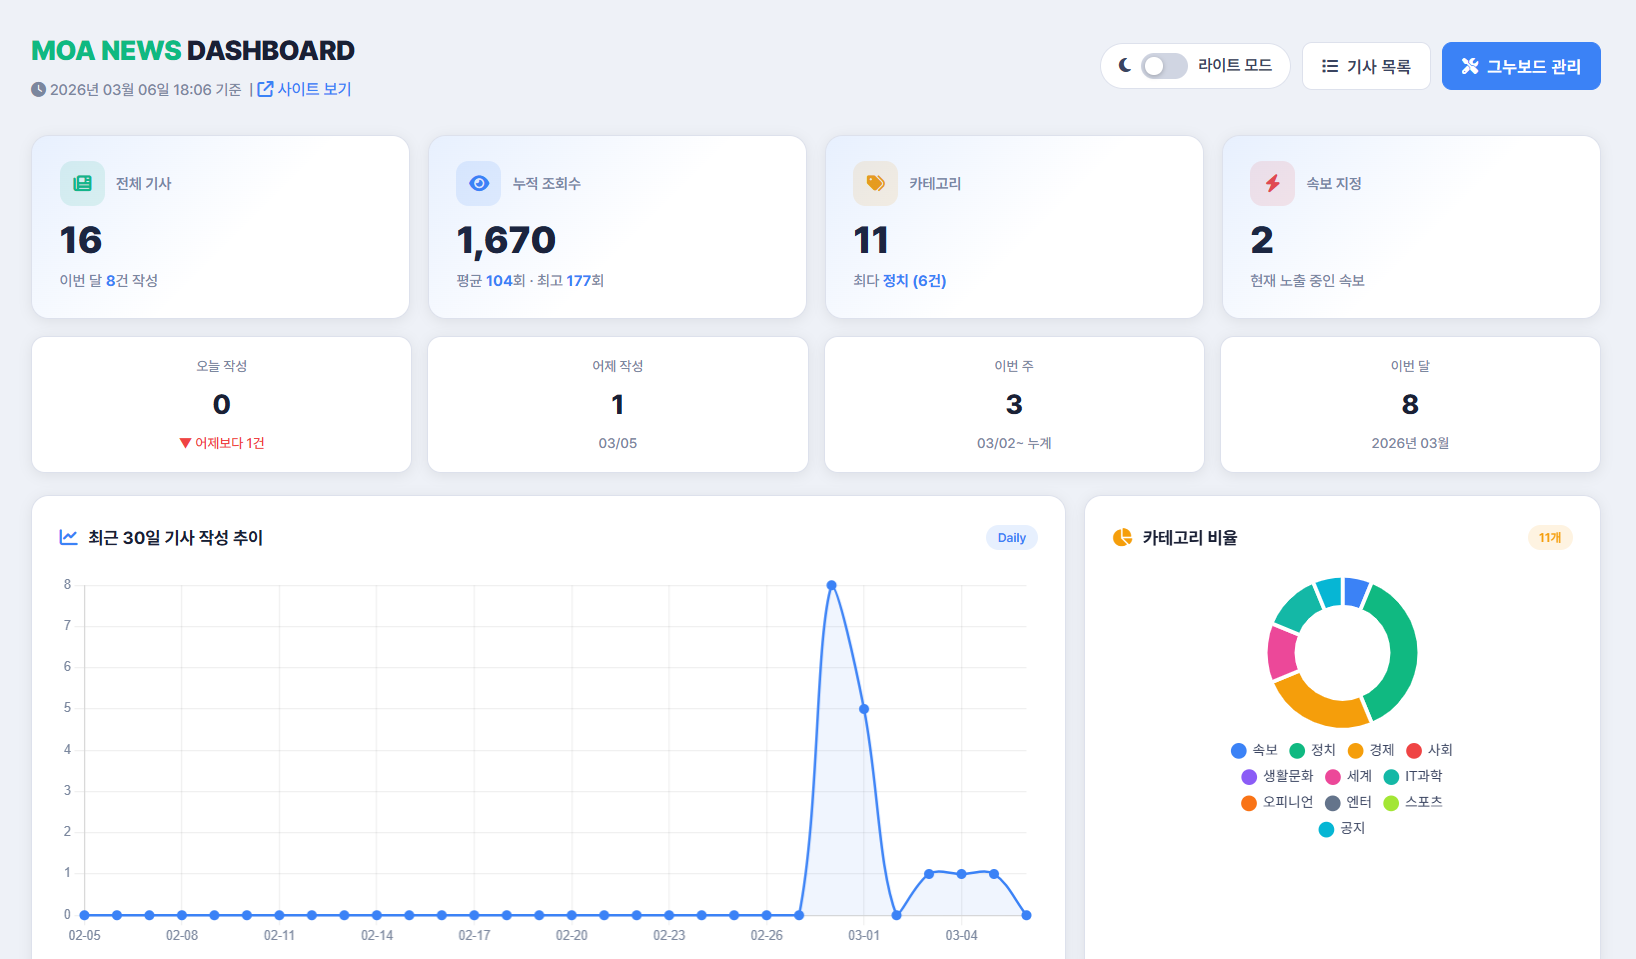Hide 경제 category via chart legend
1636x959 pixels.
point(1370,751)
